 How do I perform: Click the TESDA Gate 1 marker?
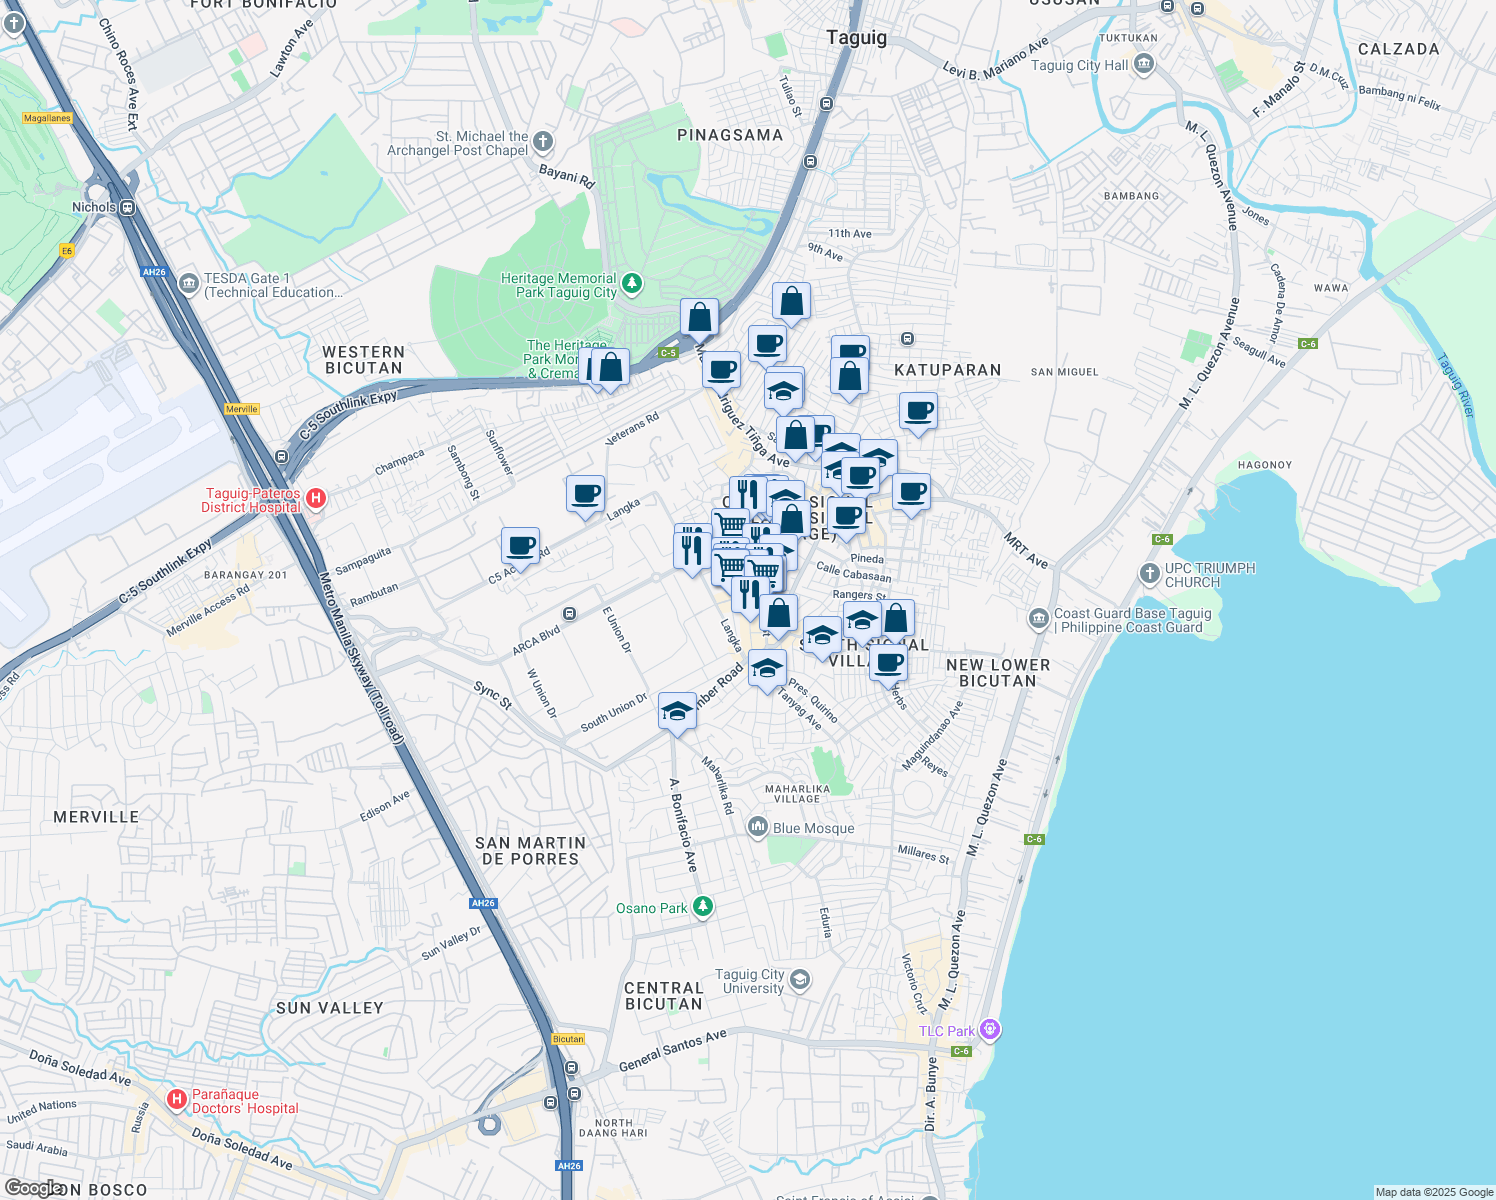(x=189, y=285)
